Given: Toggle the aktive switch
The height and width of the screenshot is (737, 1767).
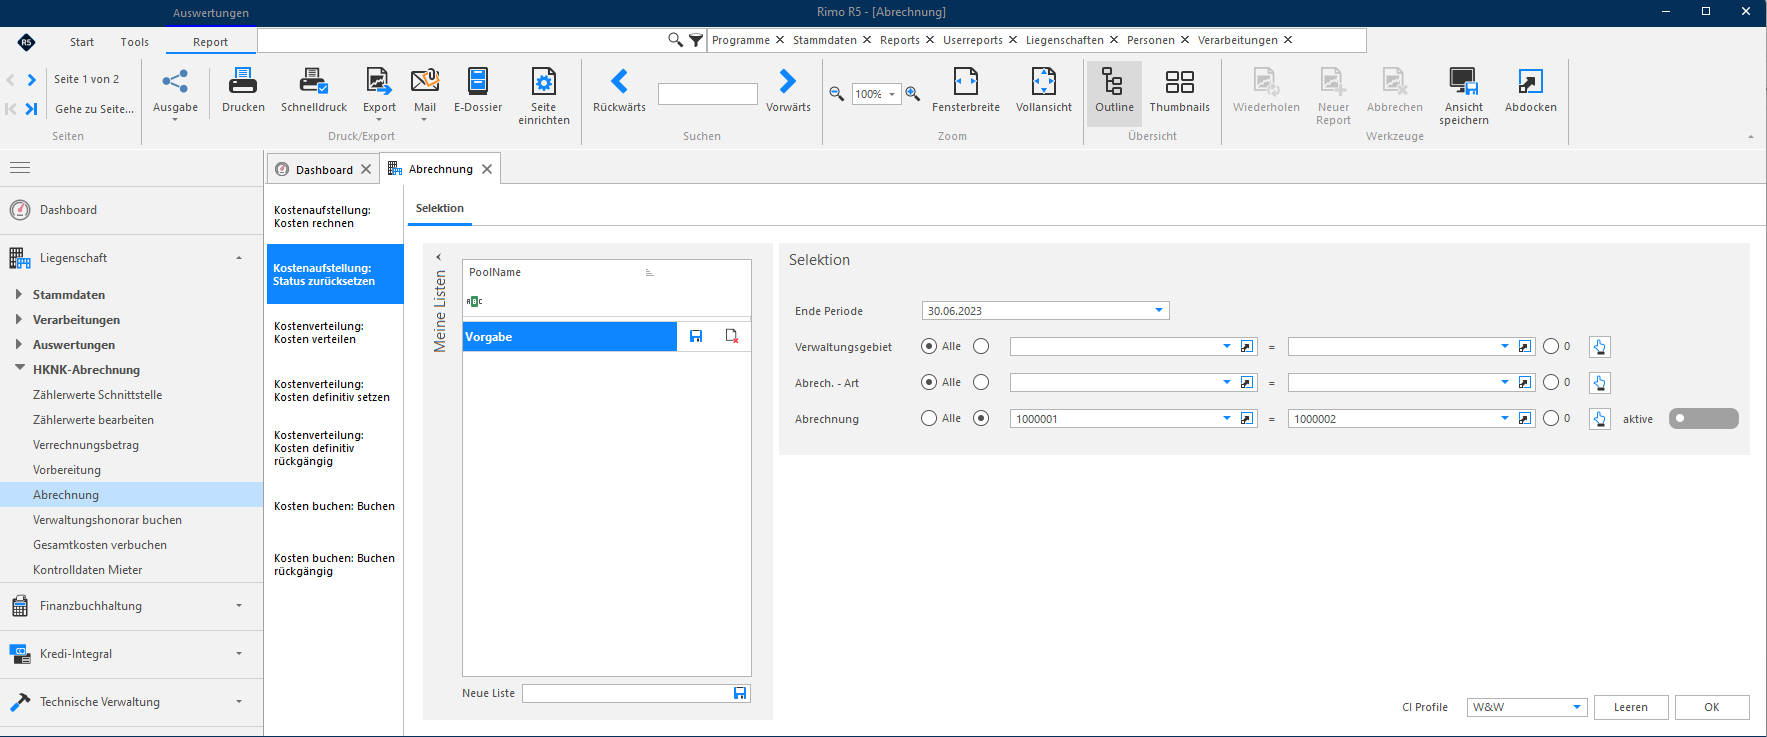Looking at the screenshot, I should 1703,419.
